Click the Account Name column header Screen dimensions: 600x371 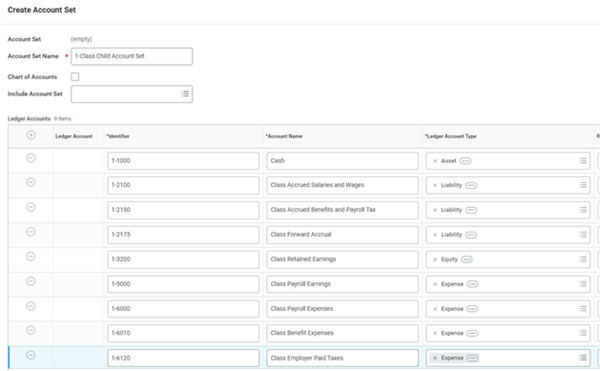click(284, 136)
